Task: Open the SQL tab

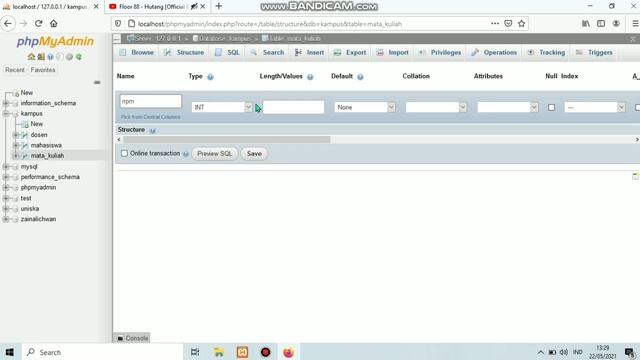Action: pos(228,53)
